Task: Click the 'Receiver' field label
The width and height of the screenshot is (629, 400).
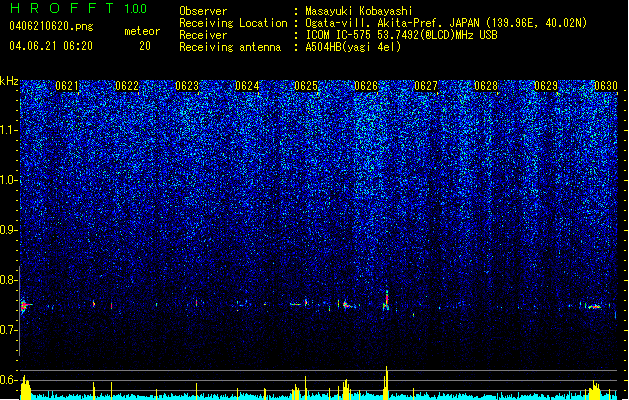Action: pyautogui.click(x=203, y=35)
